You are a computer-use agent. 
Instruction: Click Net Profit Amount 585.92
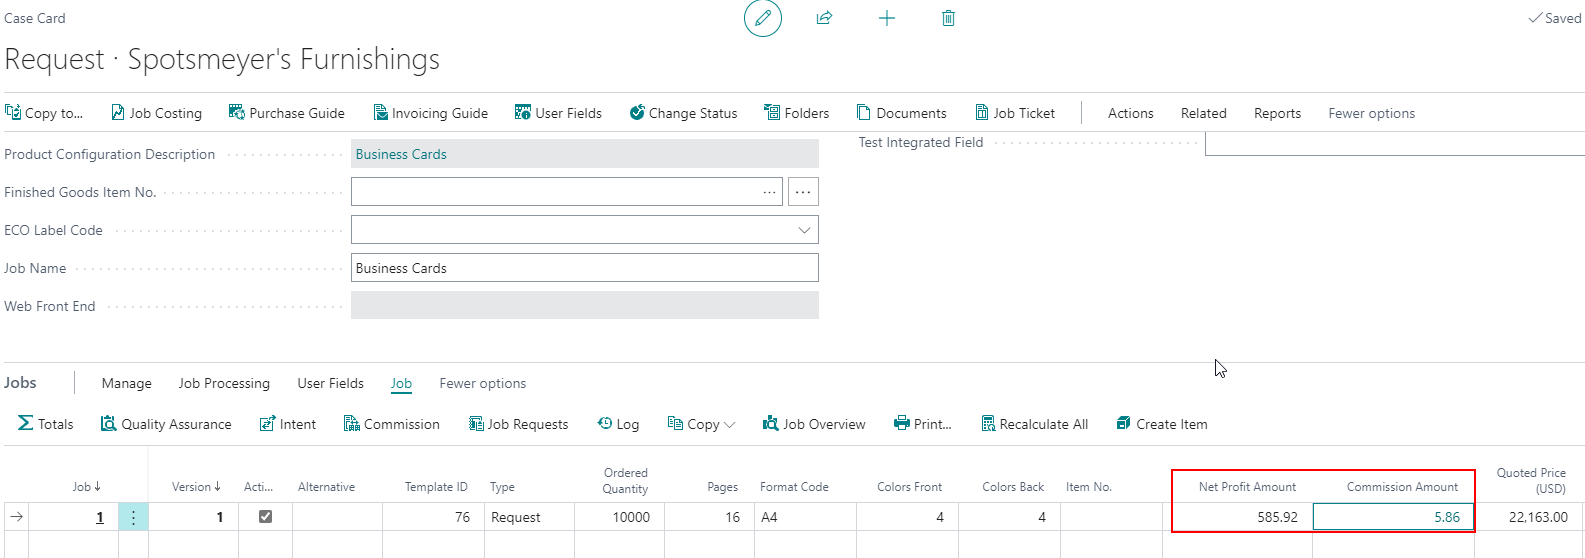click(1243, 517)
